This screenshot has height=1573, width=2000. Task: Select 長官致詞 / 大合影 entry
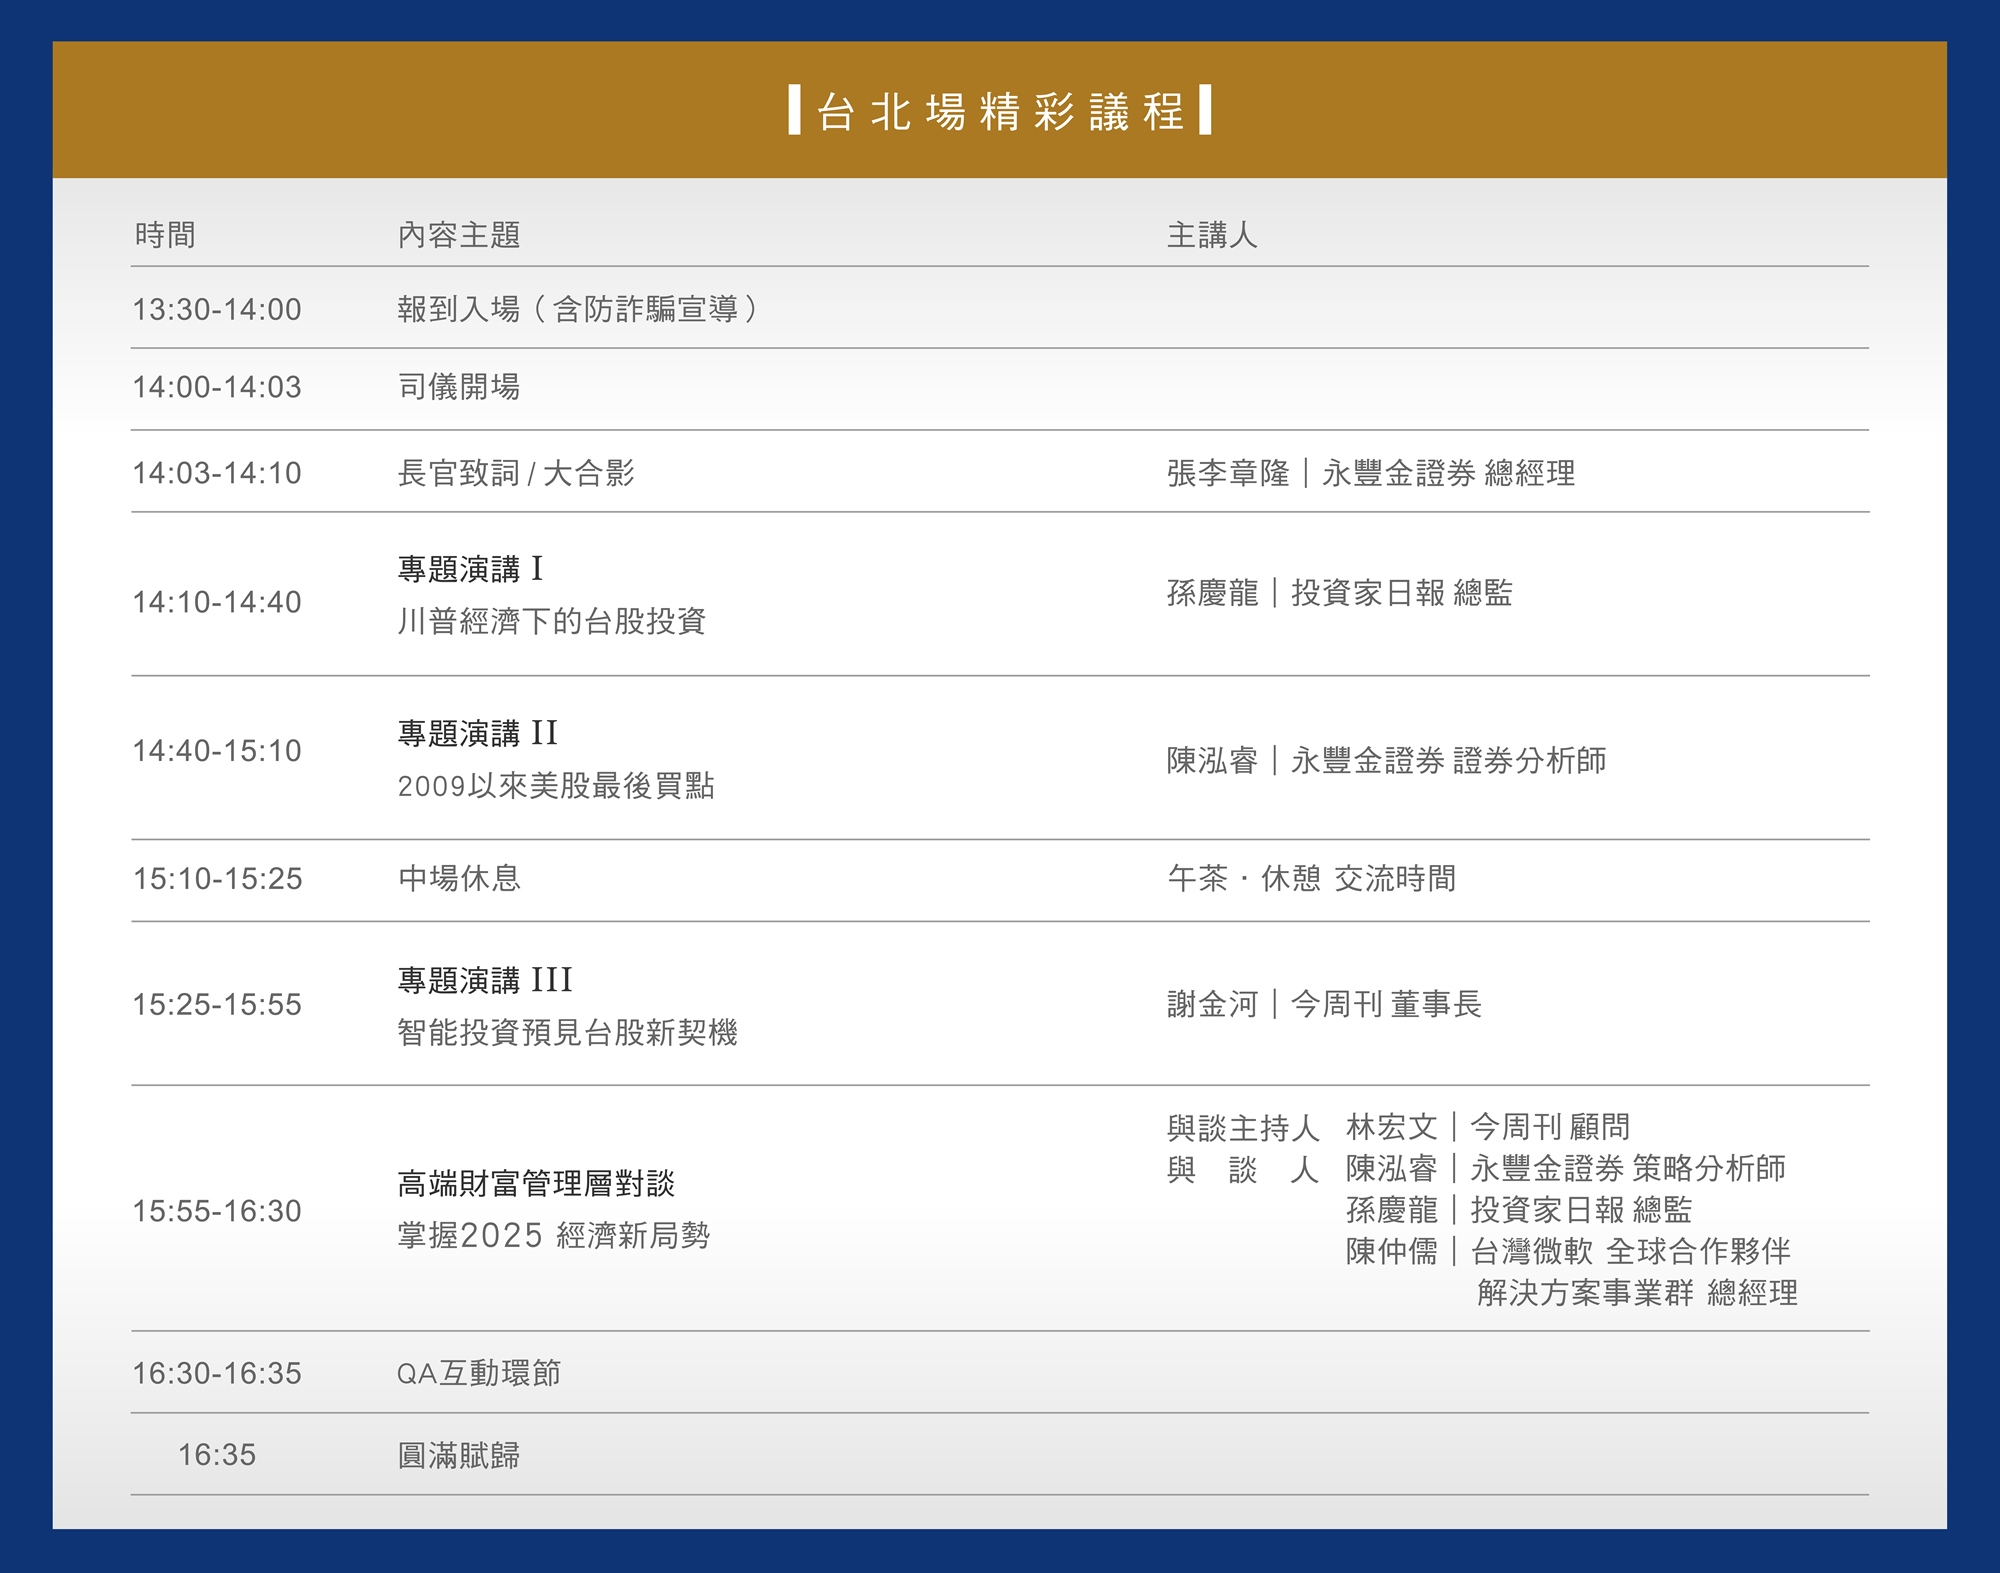coord(516,473)
